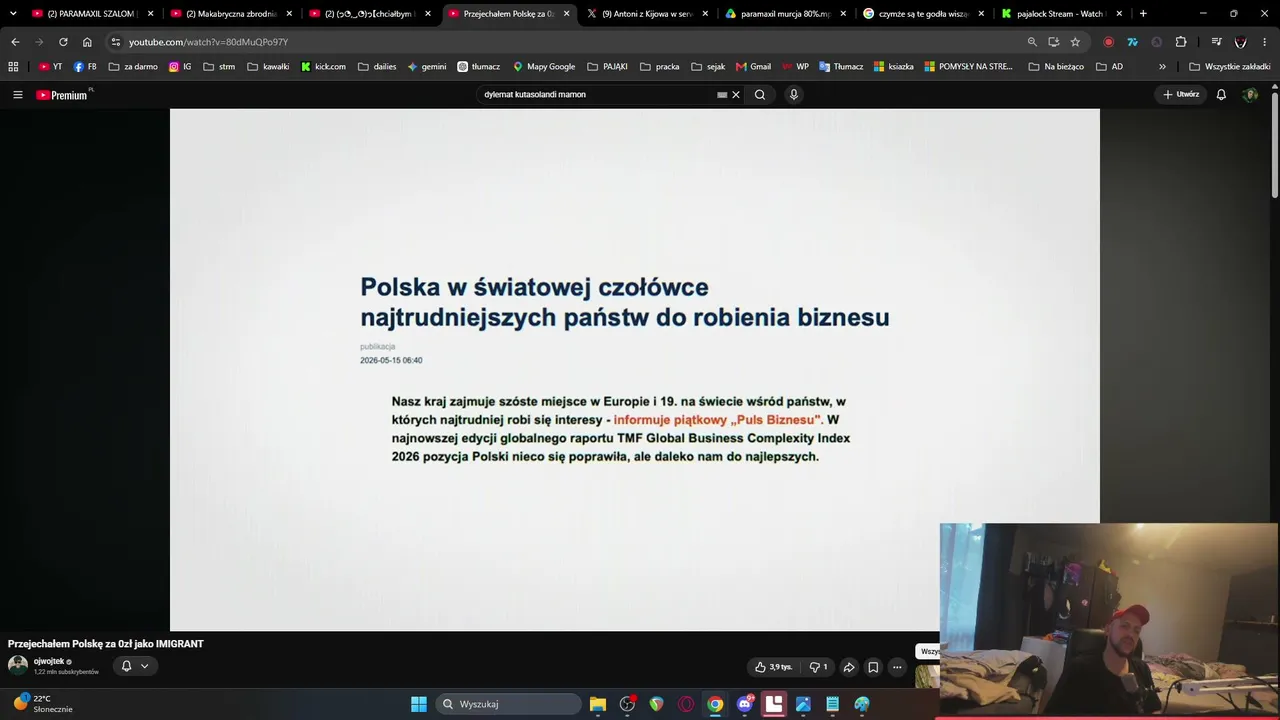View site information icon beside URL
This screenshot has height=720, width=1280.
coord(116,42)
